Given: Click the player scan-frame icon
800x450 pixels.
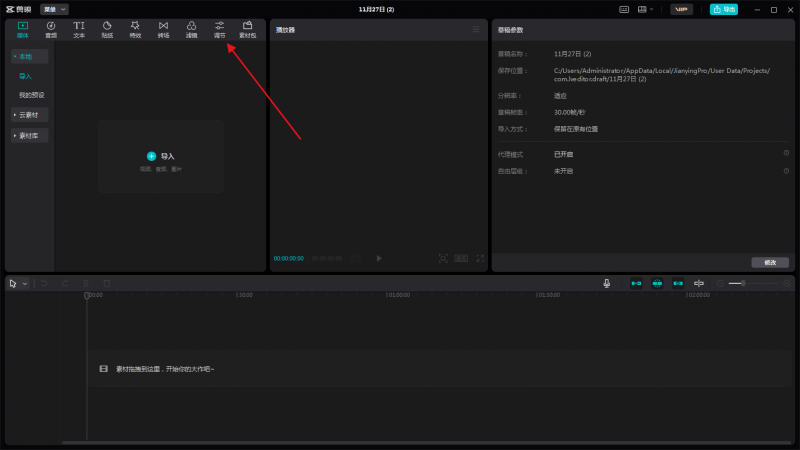Looking at the screenshot, I should click(443, 259).
